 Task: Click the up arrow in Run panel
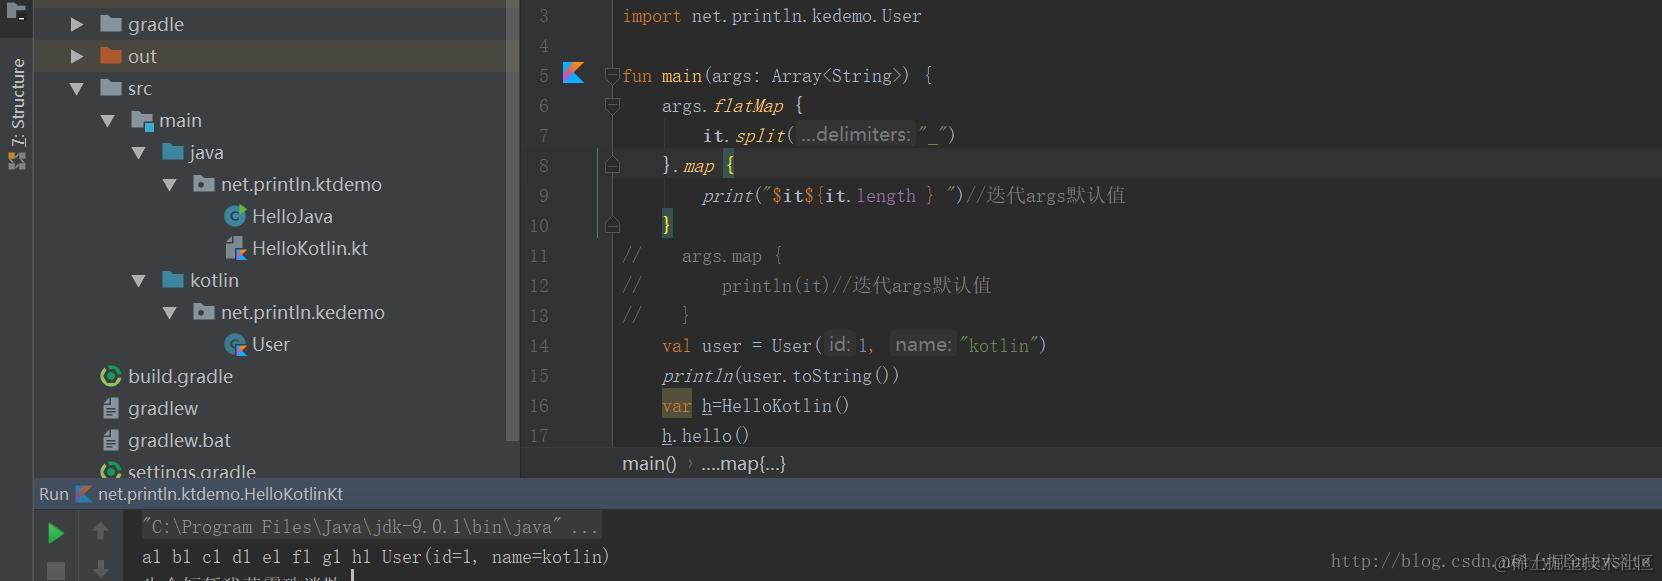[100, 531]
